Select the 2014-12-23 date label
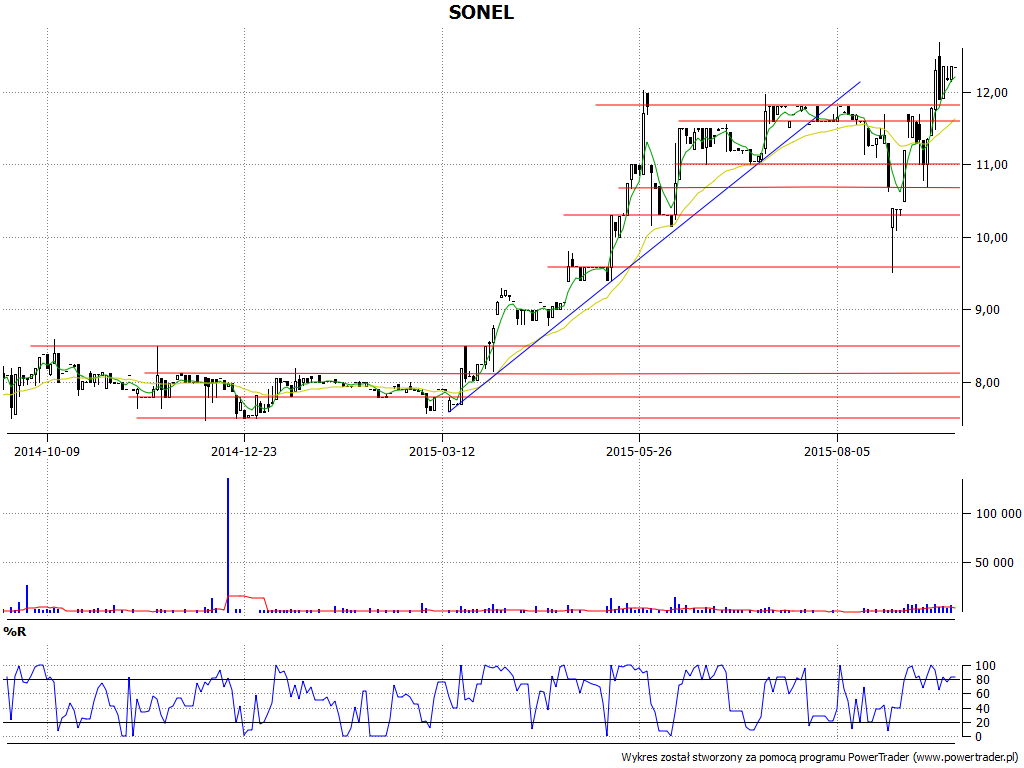Viewport: 1024px width, 768px height. click(244, 451)
